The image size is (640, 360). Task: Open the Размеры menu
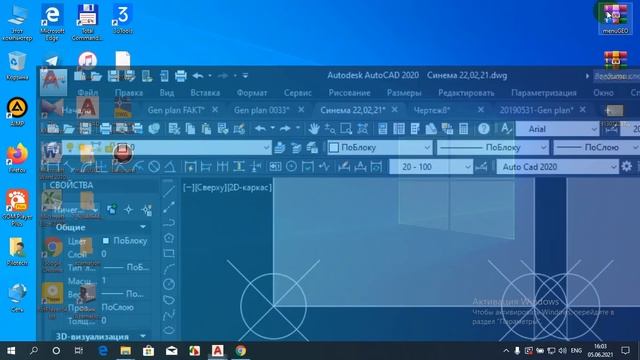click(x=404, y=93)
